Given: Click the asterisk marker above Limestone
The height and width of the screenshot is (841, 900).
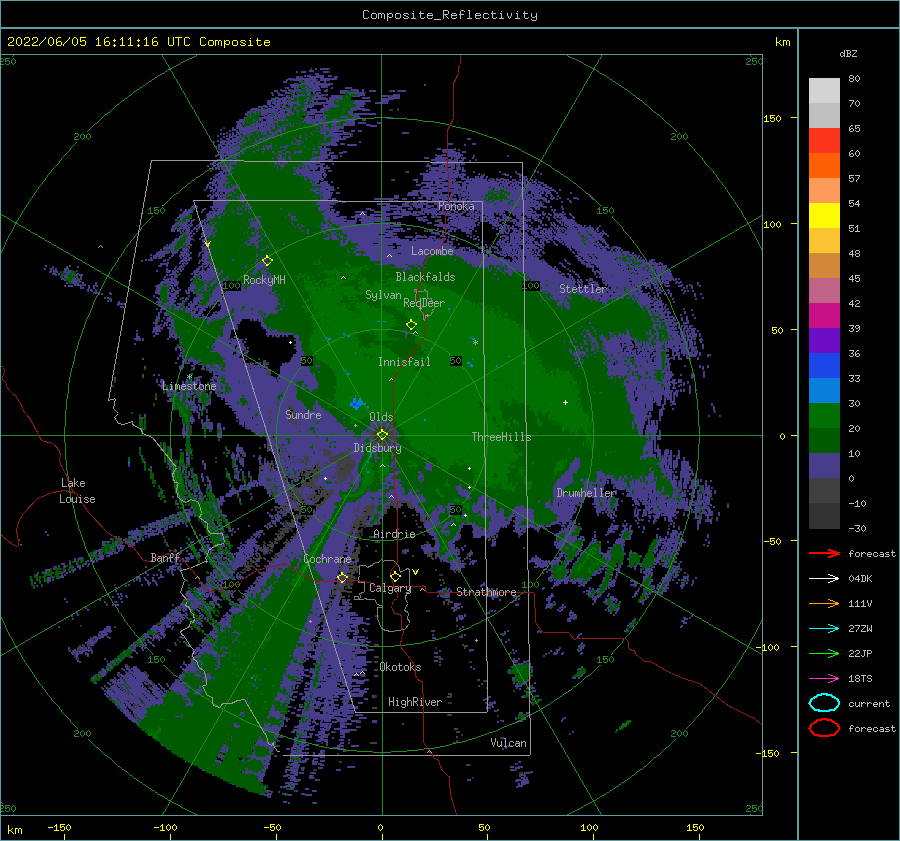Looking at the screenshot, I should (189, 377).
